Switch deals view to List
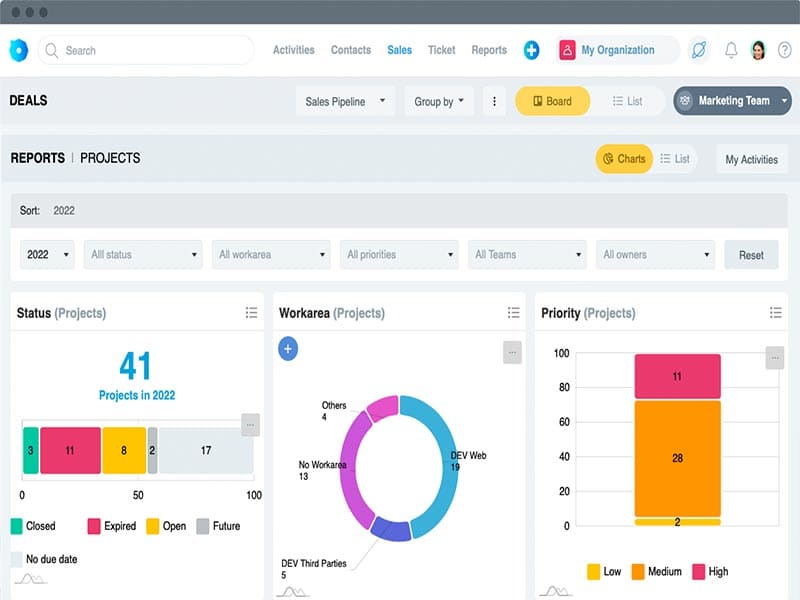The height and width of the screenshot is (600, 800). point(625,101)
